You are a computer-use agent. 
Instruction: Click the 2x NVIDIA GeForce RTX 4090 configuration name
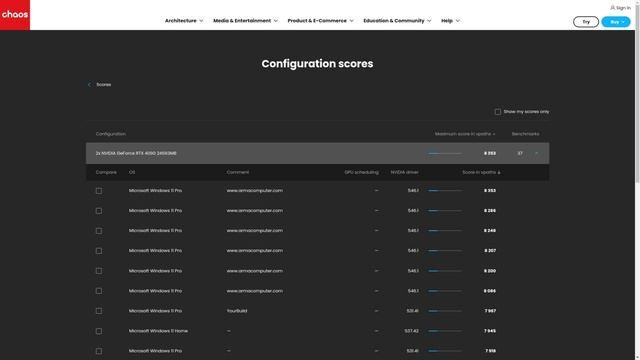click(x=136, y=153)
